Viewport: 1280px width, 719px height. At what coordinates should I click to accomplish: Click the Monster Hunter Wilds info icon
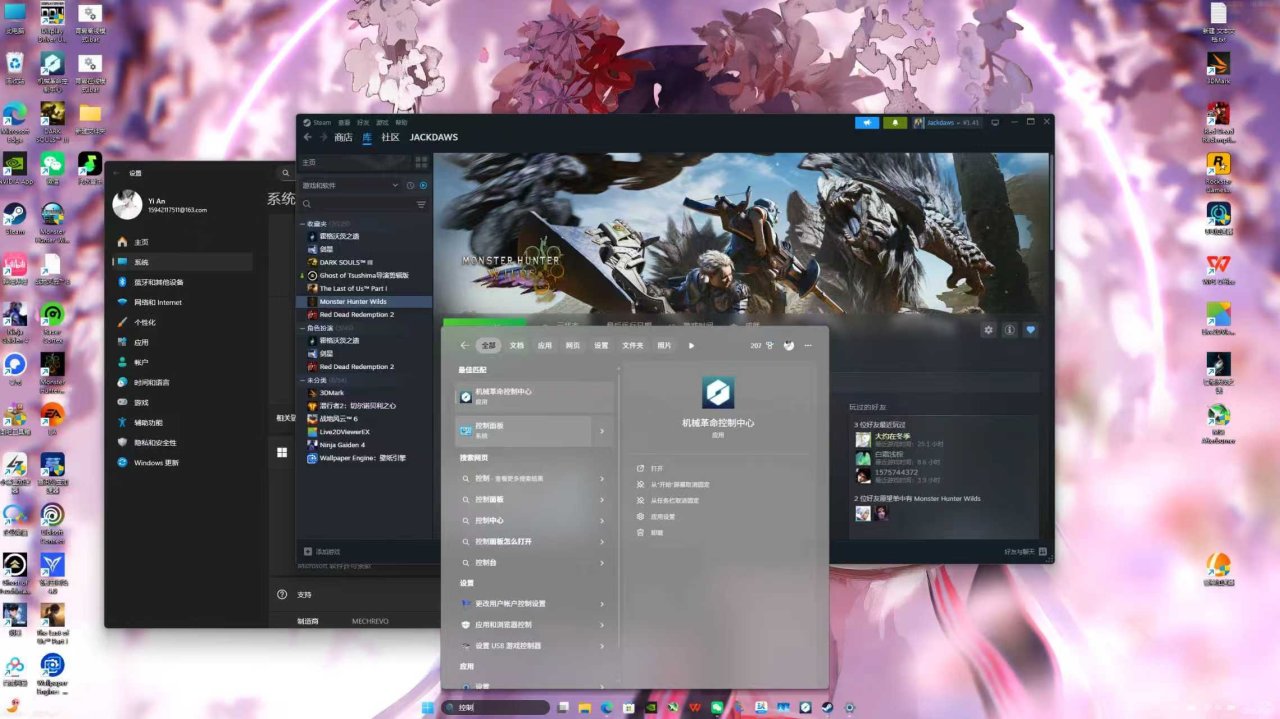[1010, 329]
